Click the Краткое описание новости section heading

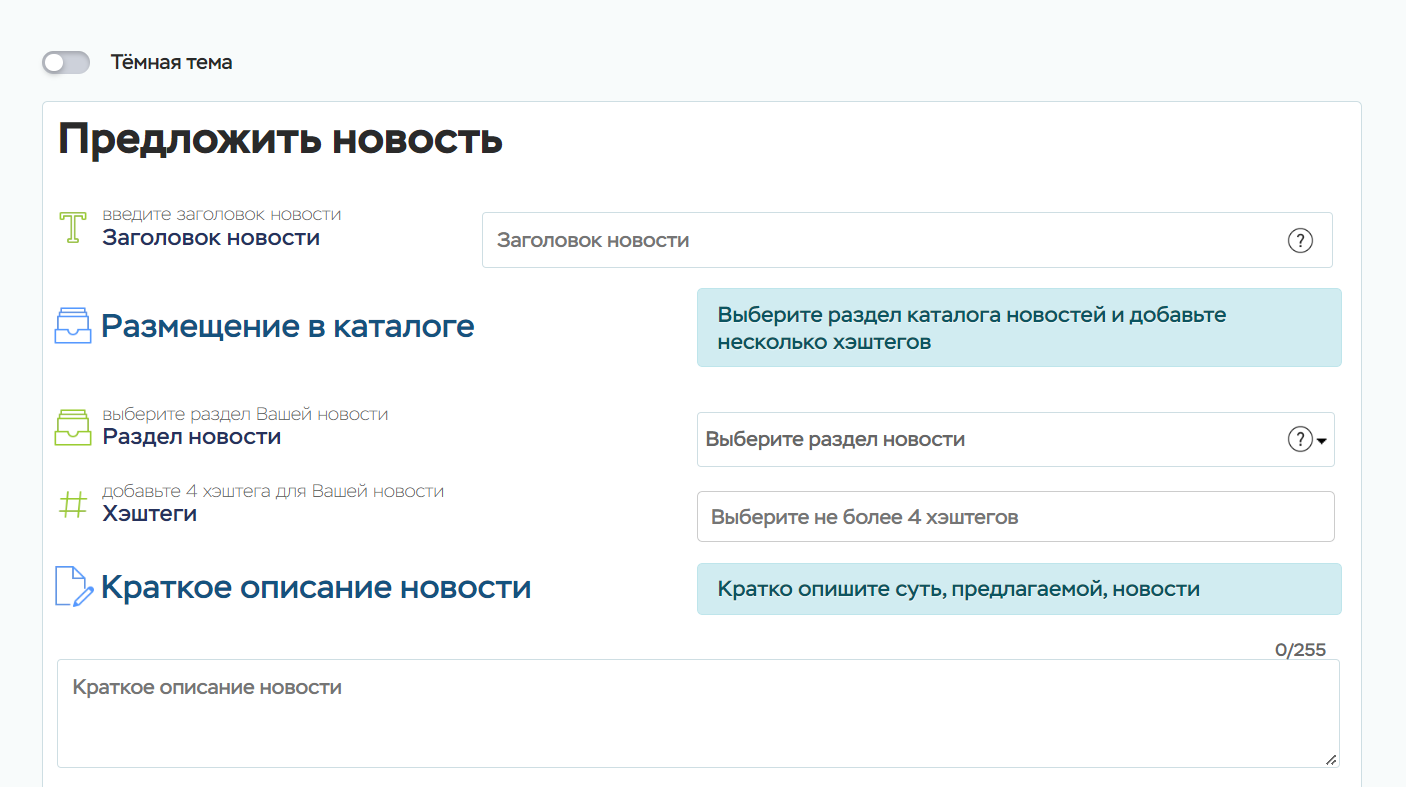tap(315, 587)
